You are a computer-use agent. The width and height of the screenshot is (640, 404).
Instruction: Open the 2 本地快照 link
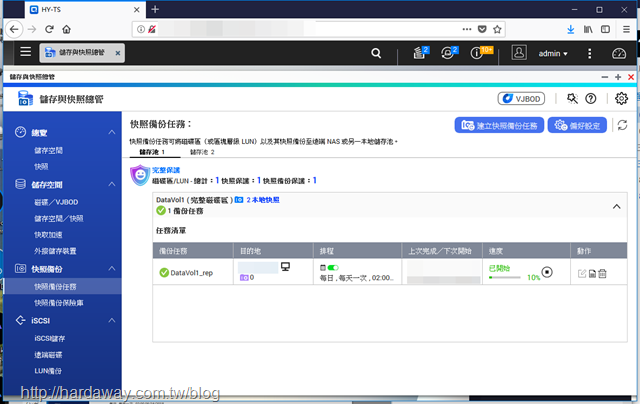click(x=263, y=200)
